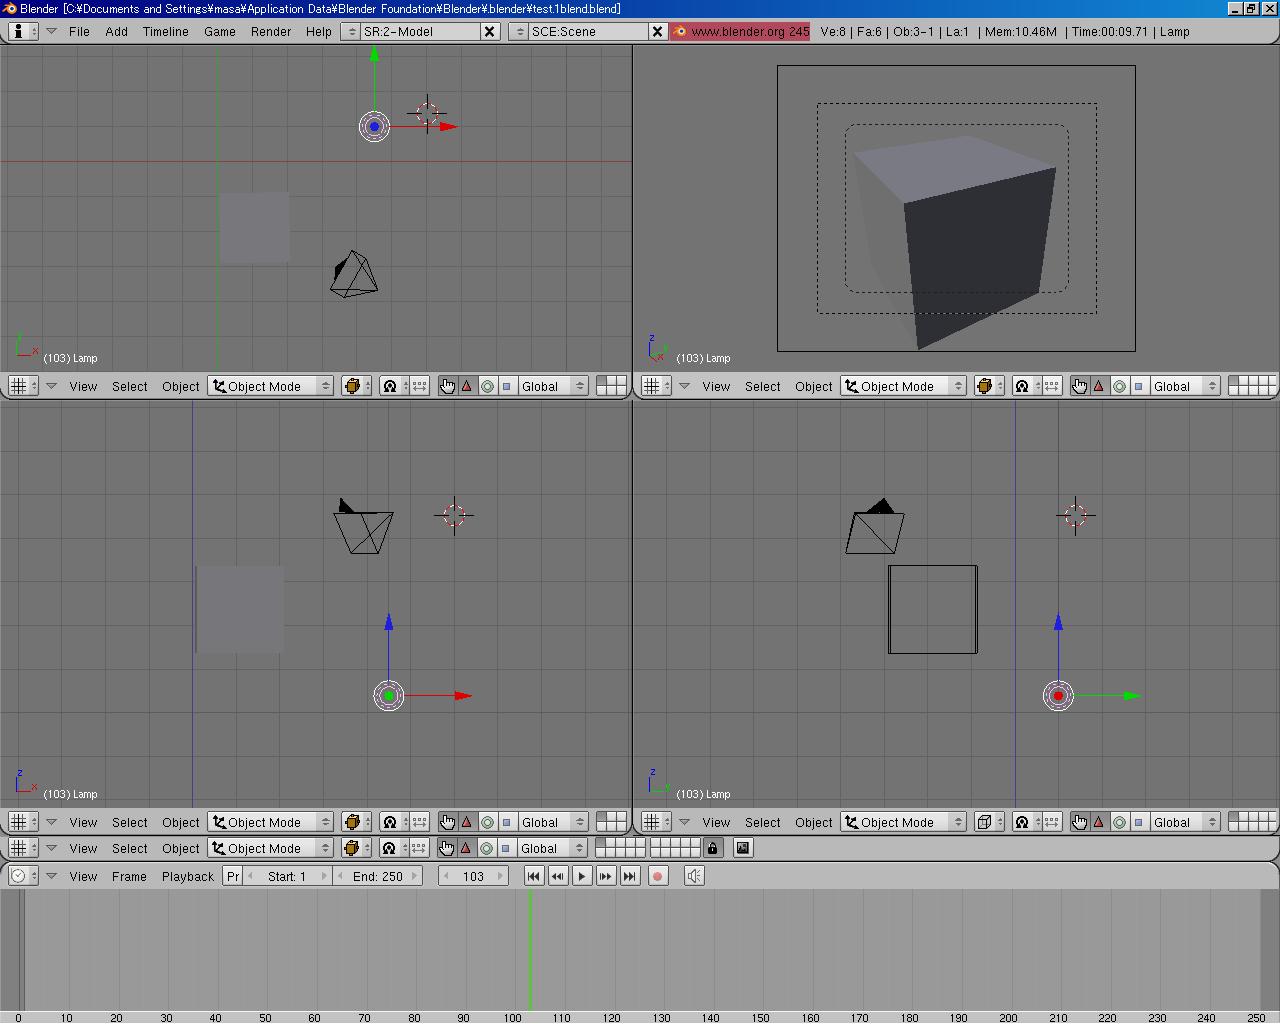The height and width of the screenshot is (1024, 1280).
Task: Toggle the lock icon in the bottom viewport header
Action: coord(712,848)
